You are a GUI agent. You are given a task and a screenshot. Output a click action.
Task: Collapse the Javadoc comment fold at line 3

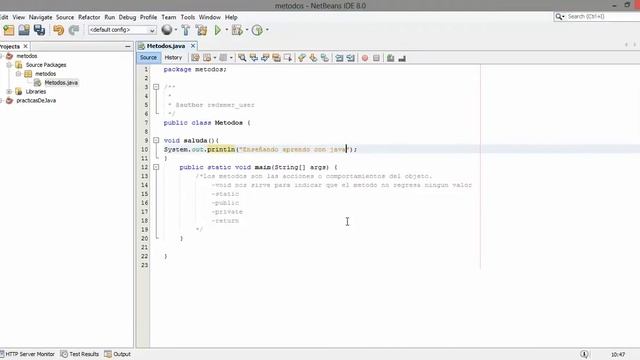click(156, 87)
